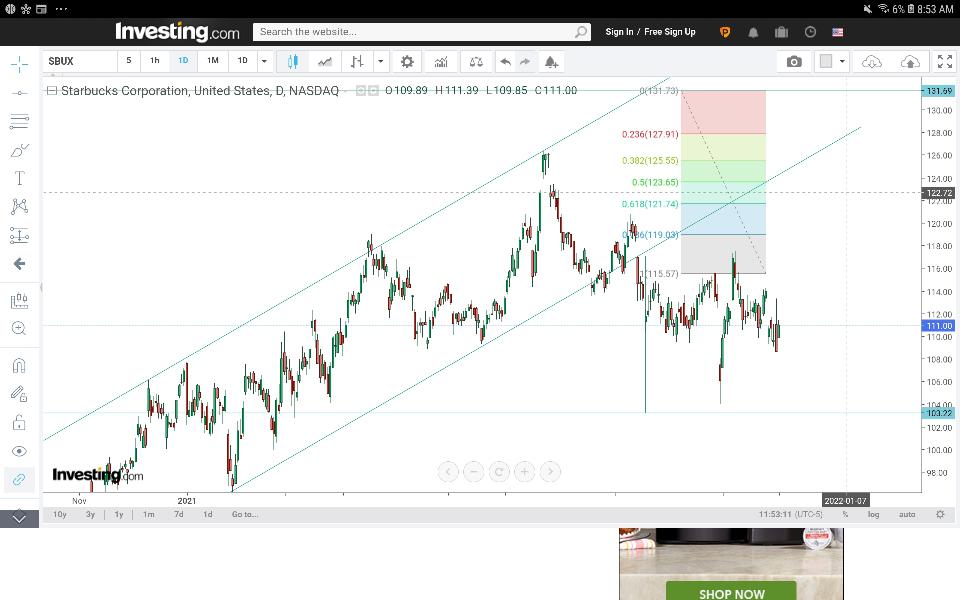Open the indicators menu
The height and width of the screenshot is (600, 960).
click(x=441, y=61)
